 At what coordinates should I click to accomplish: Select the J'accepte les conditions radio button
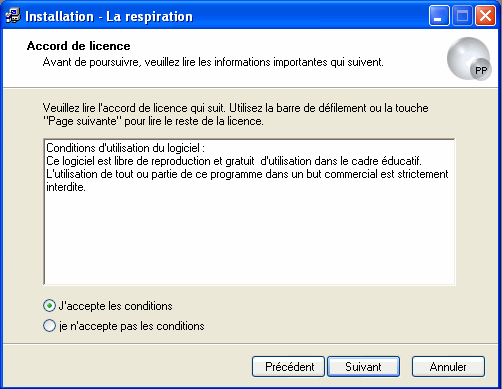click(49, 306)
